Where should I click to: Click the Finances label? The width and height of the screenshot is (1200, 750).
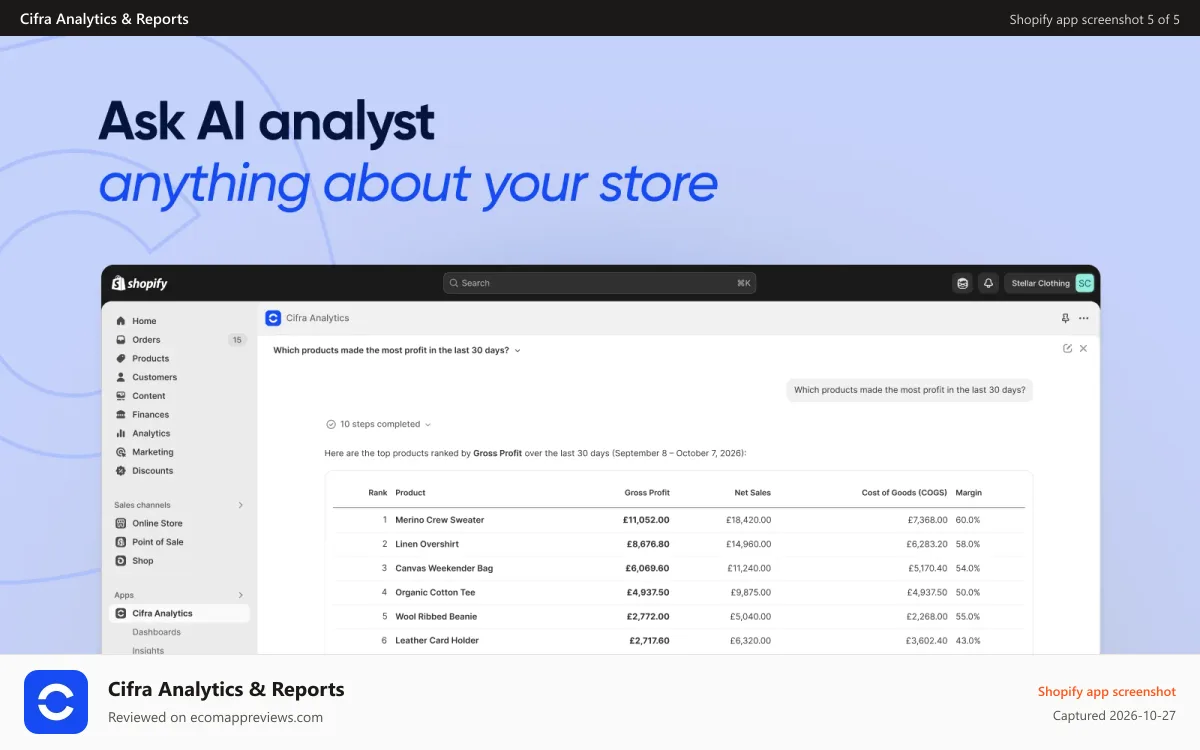pos(151,414)
